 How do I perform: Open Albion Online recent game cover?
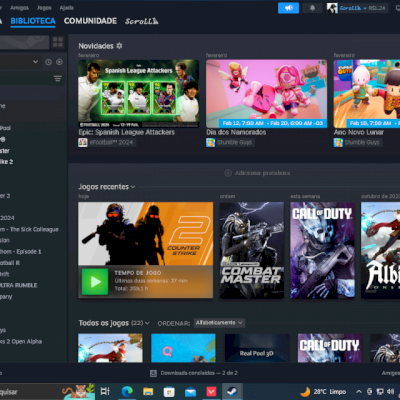click(380, 250)
